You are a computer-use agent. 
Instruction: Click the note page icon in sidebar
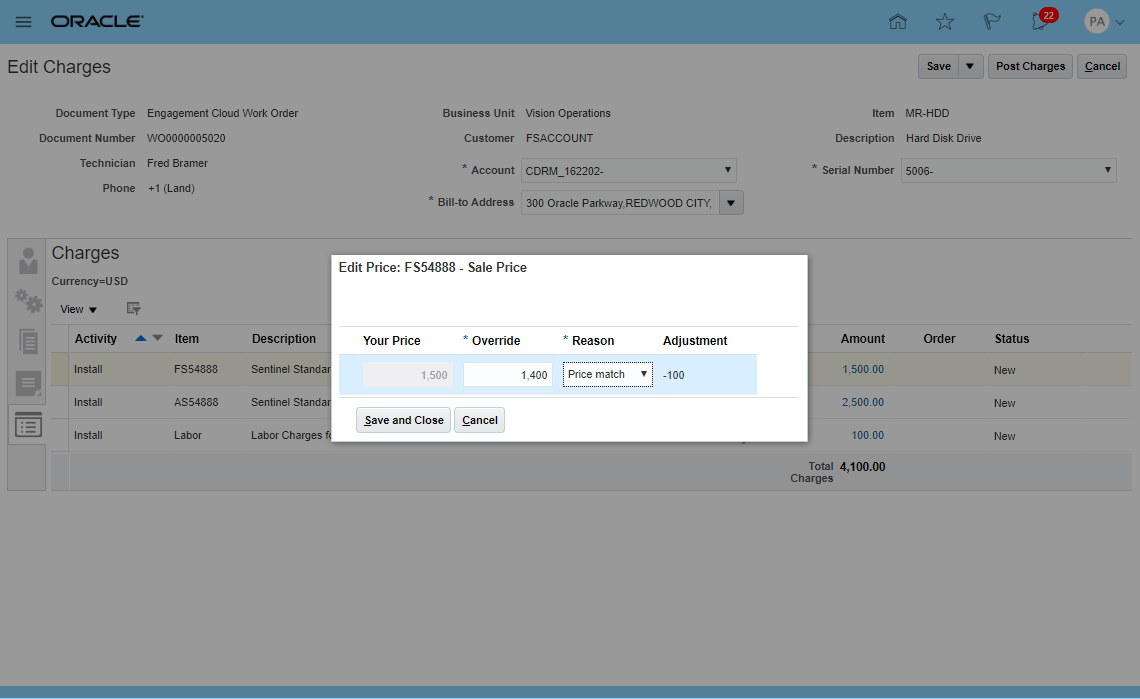28,383
